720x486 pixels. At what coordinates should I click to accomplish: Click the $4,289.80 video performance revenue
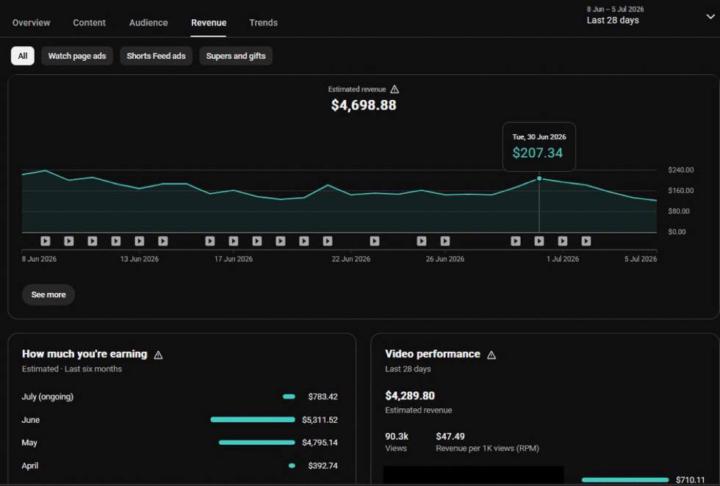point(410,396)
